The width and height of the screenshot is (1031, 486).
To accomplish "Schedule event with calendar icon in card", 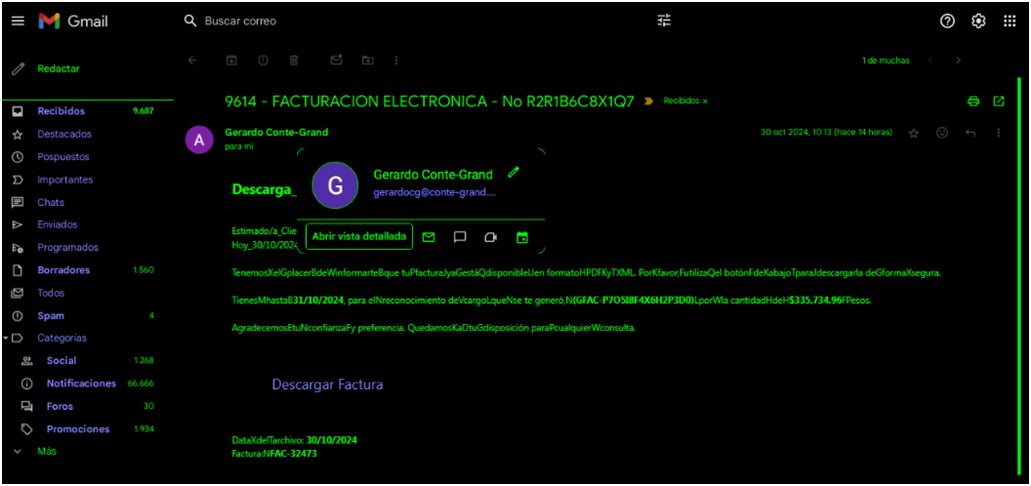I will click(x=522, y=237).
